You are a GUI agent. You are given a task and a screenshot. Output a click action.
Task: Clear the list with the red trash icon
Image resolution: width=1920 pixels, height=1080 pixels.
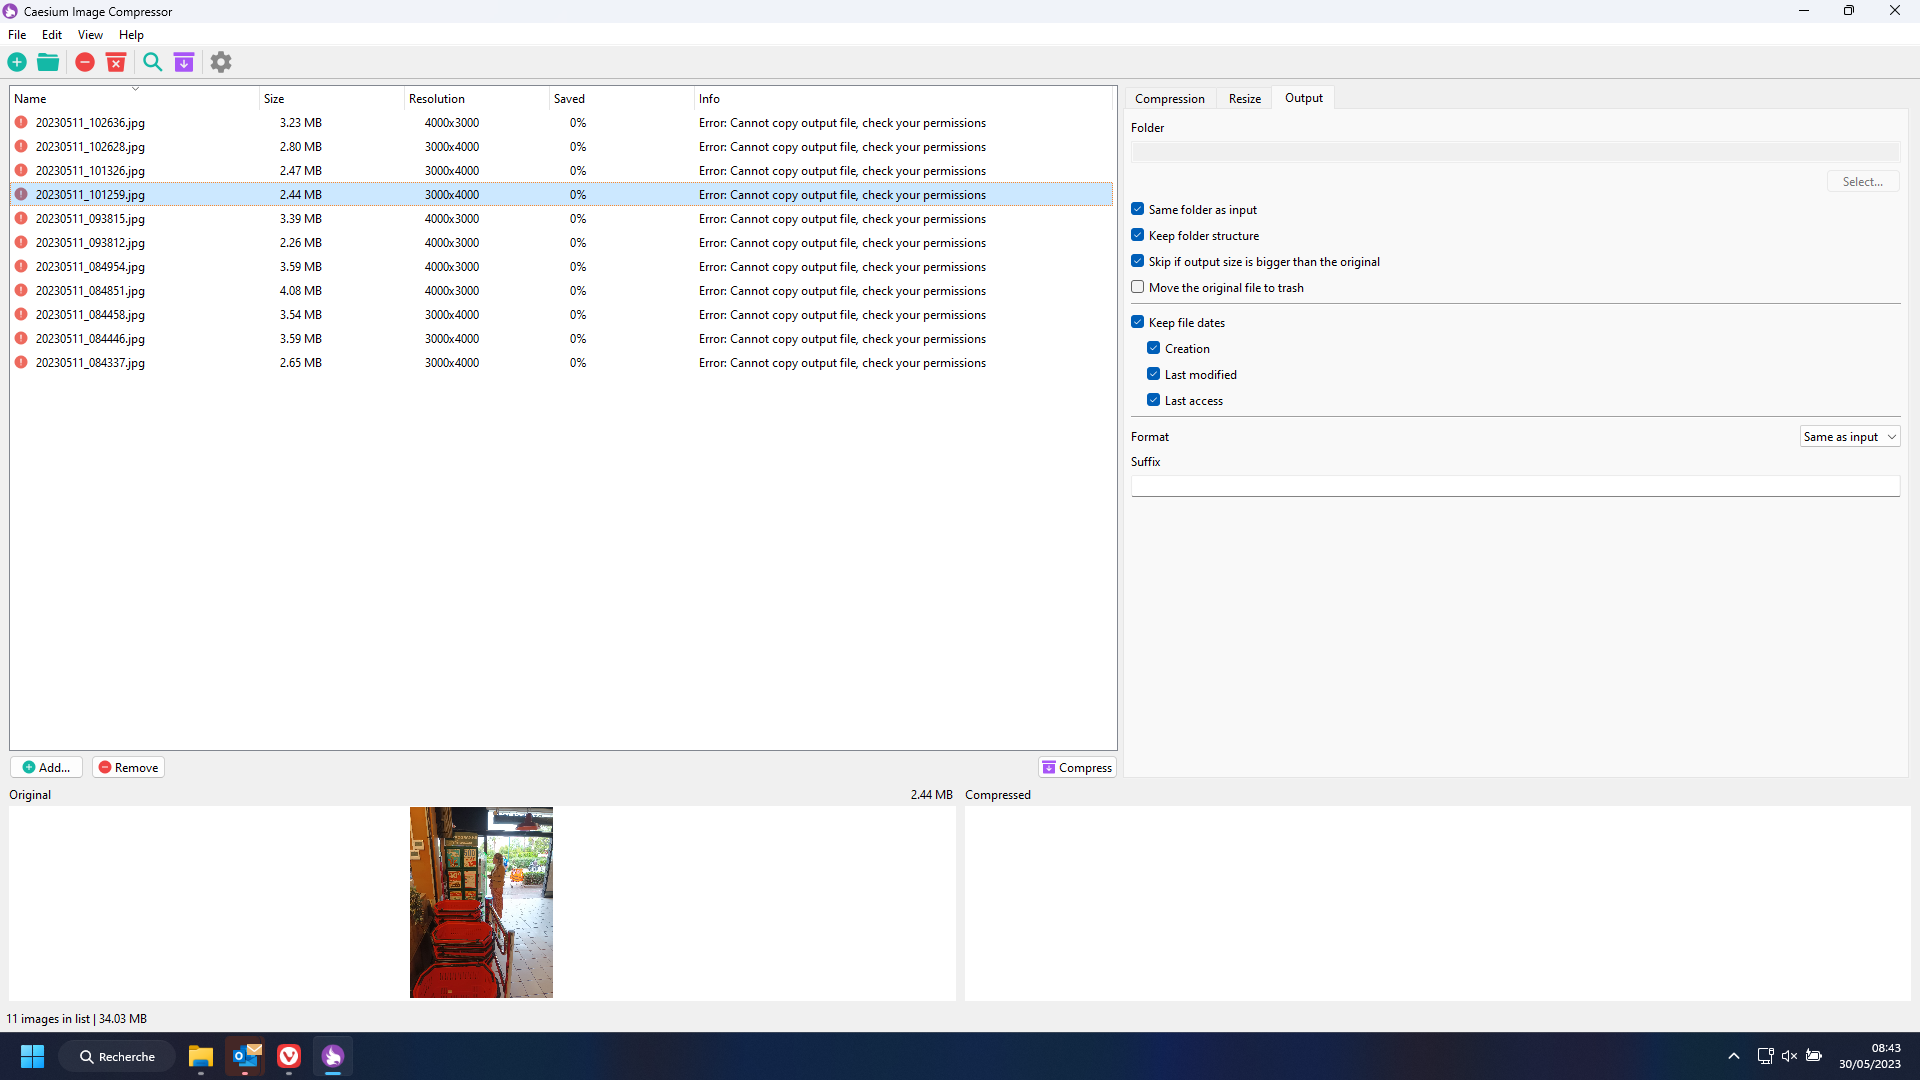tap(116, 62)
